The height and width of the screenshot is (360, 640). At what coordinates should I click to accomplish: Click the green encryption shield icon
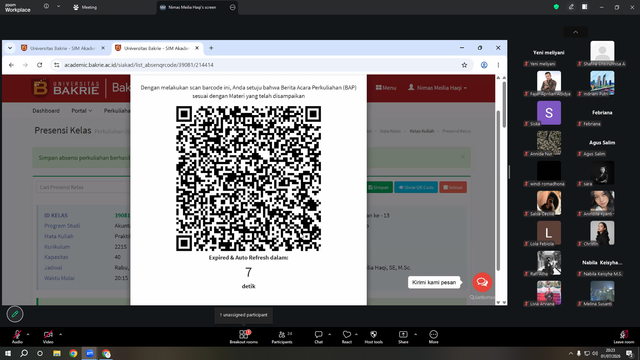coord(556,7)
